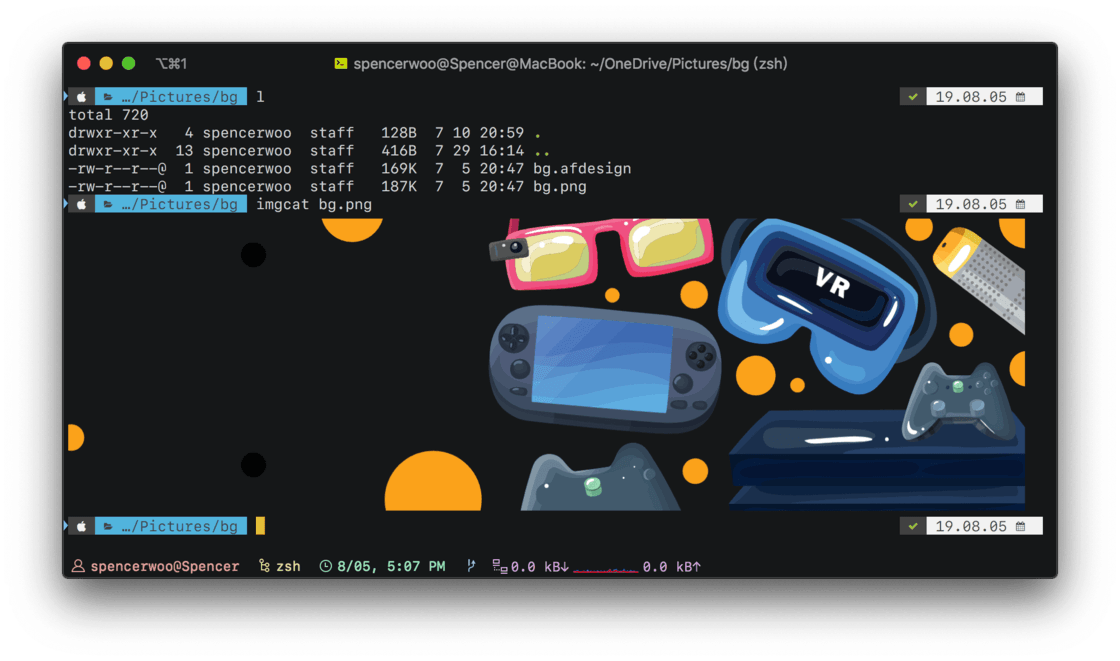This screenshot has width=1120, height=661.
Task: Click the 'drwxr-xr-x 13' permissions entry
Action: (131, 151)
